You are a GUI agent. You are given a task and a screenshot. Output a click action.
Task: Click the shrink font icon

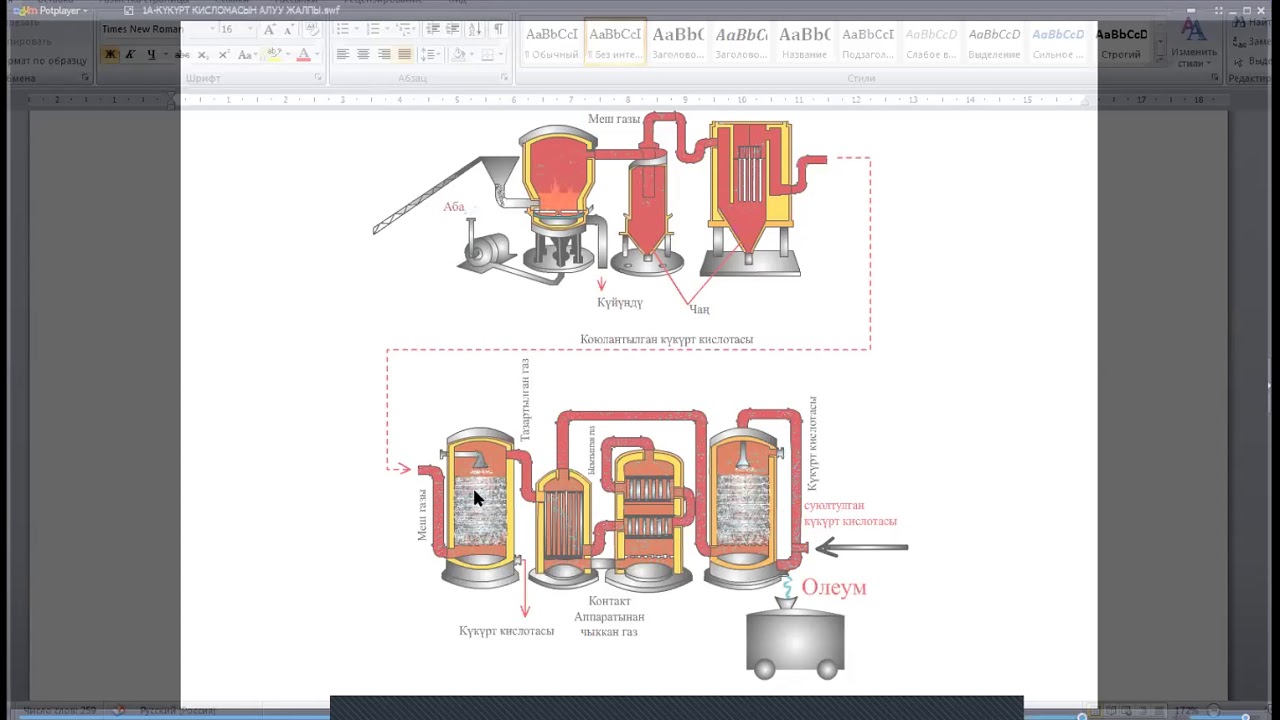[289, 29]
